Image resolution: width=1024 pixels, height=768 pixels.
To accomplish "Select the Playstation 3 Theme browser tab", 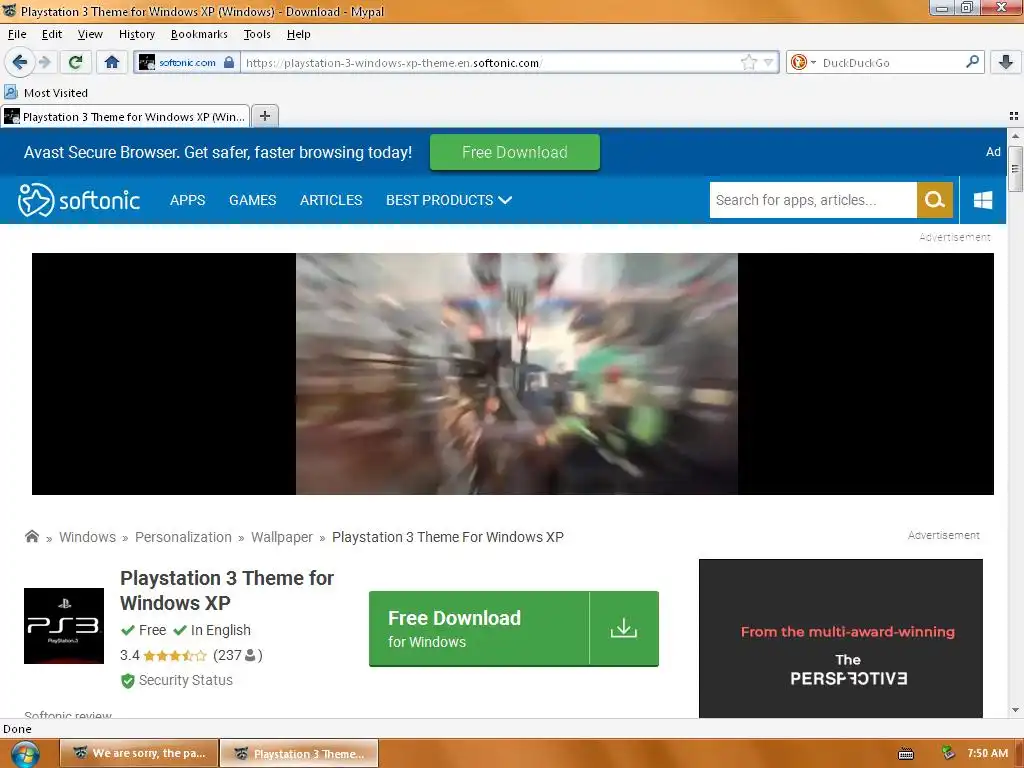I will pyautogui.click(x=125, y=116).
